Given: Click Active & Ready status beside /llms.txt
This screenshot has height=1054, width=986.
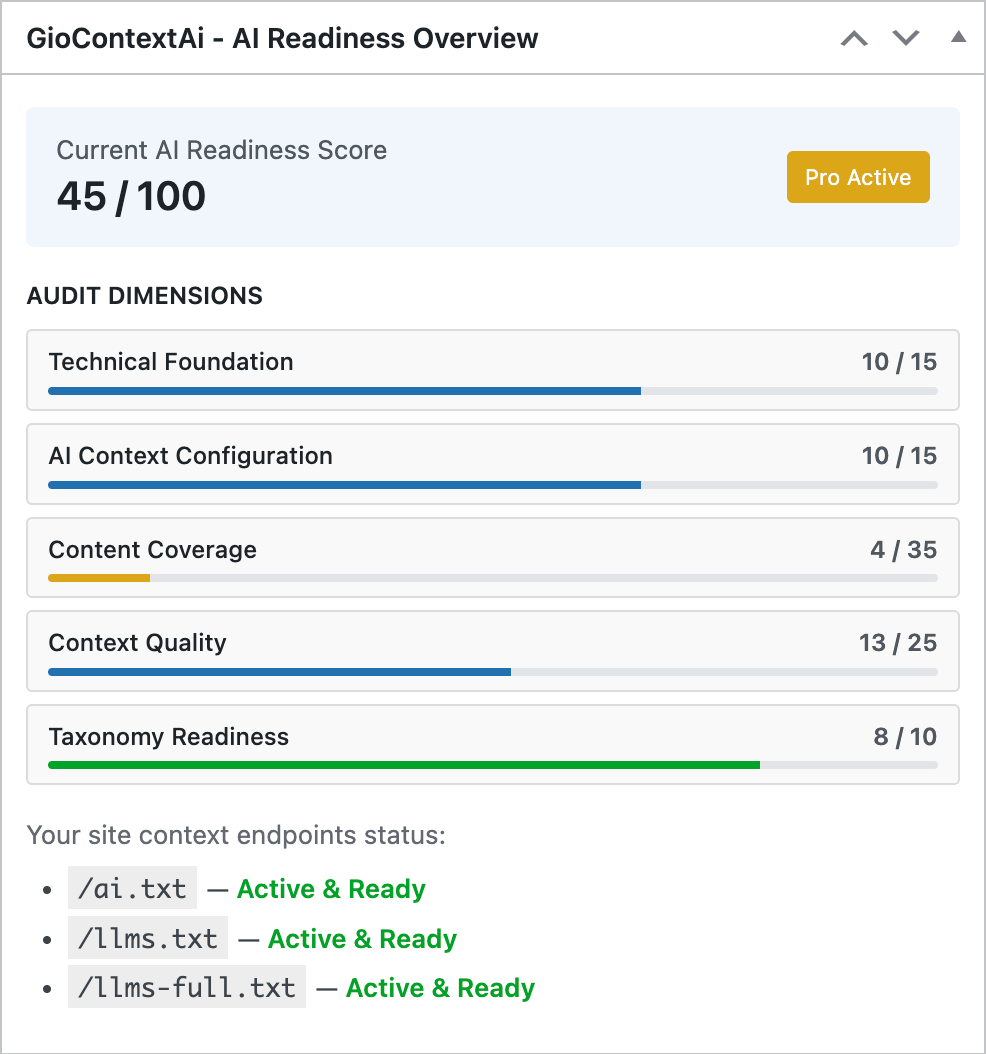Looking at the screenshot, I should click(x=362, y=938).
